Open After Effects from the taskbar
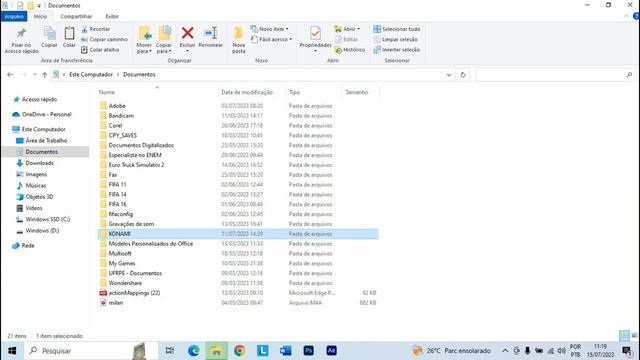This screenshot has width=640, height=360. (331, 351)
